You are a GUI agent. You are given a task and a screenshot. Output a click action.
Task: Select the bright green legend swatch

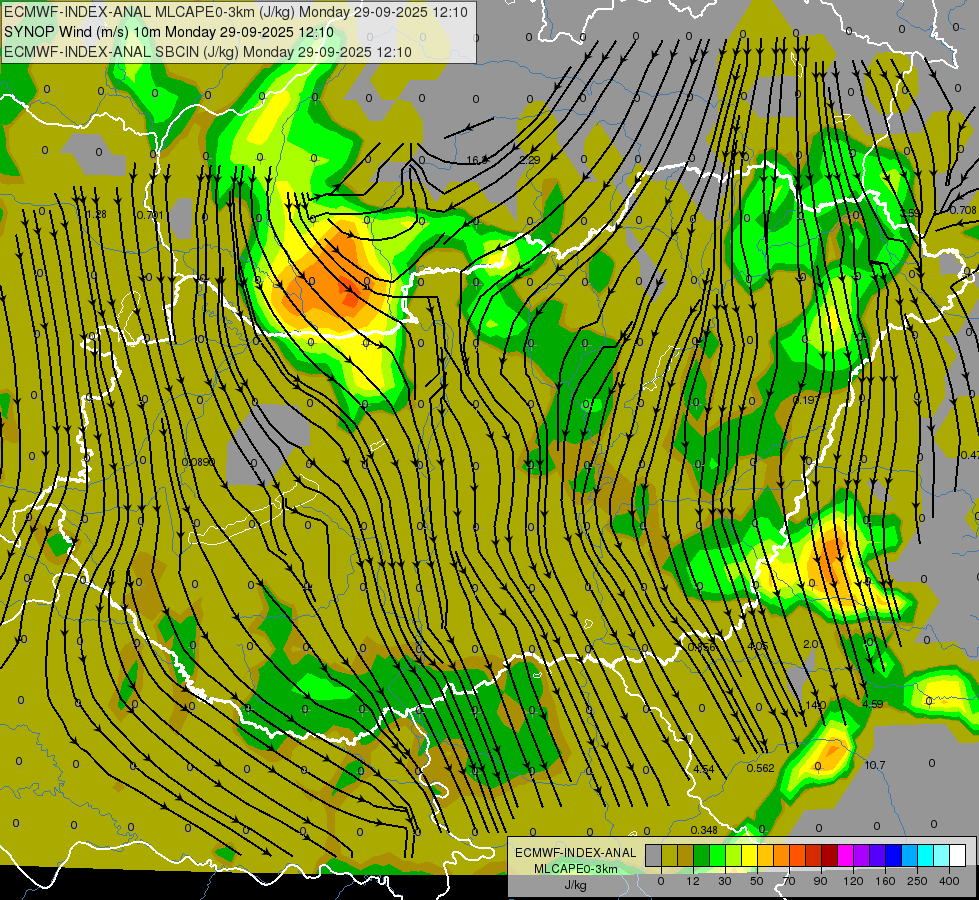[x=717, y=855]
